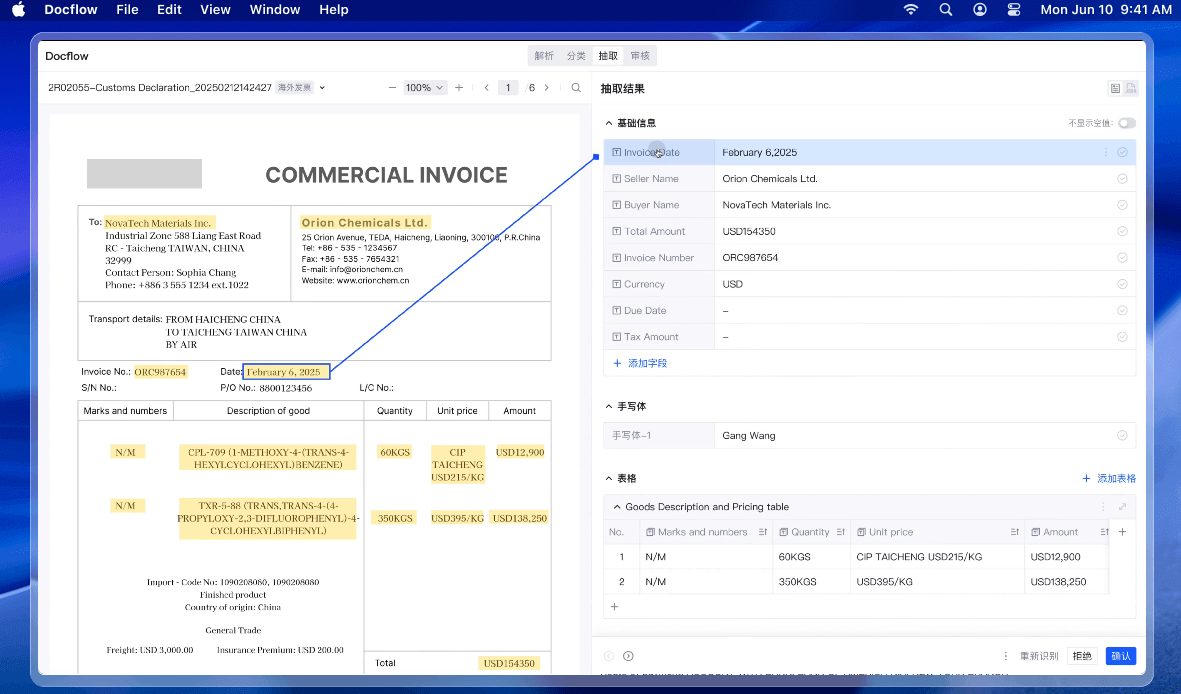
Task: Open the Window menu in menu bar
Action: [275, 10]
